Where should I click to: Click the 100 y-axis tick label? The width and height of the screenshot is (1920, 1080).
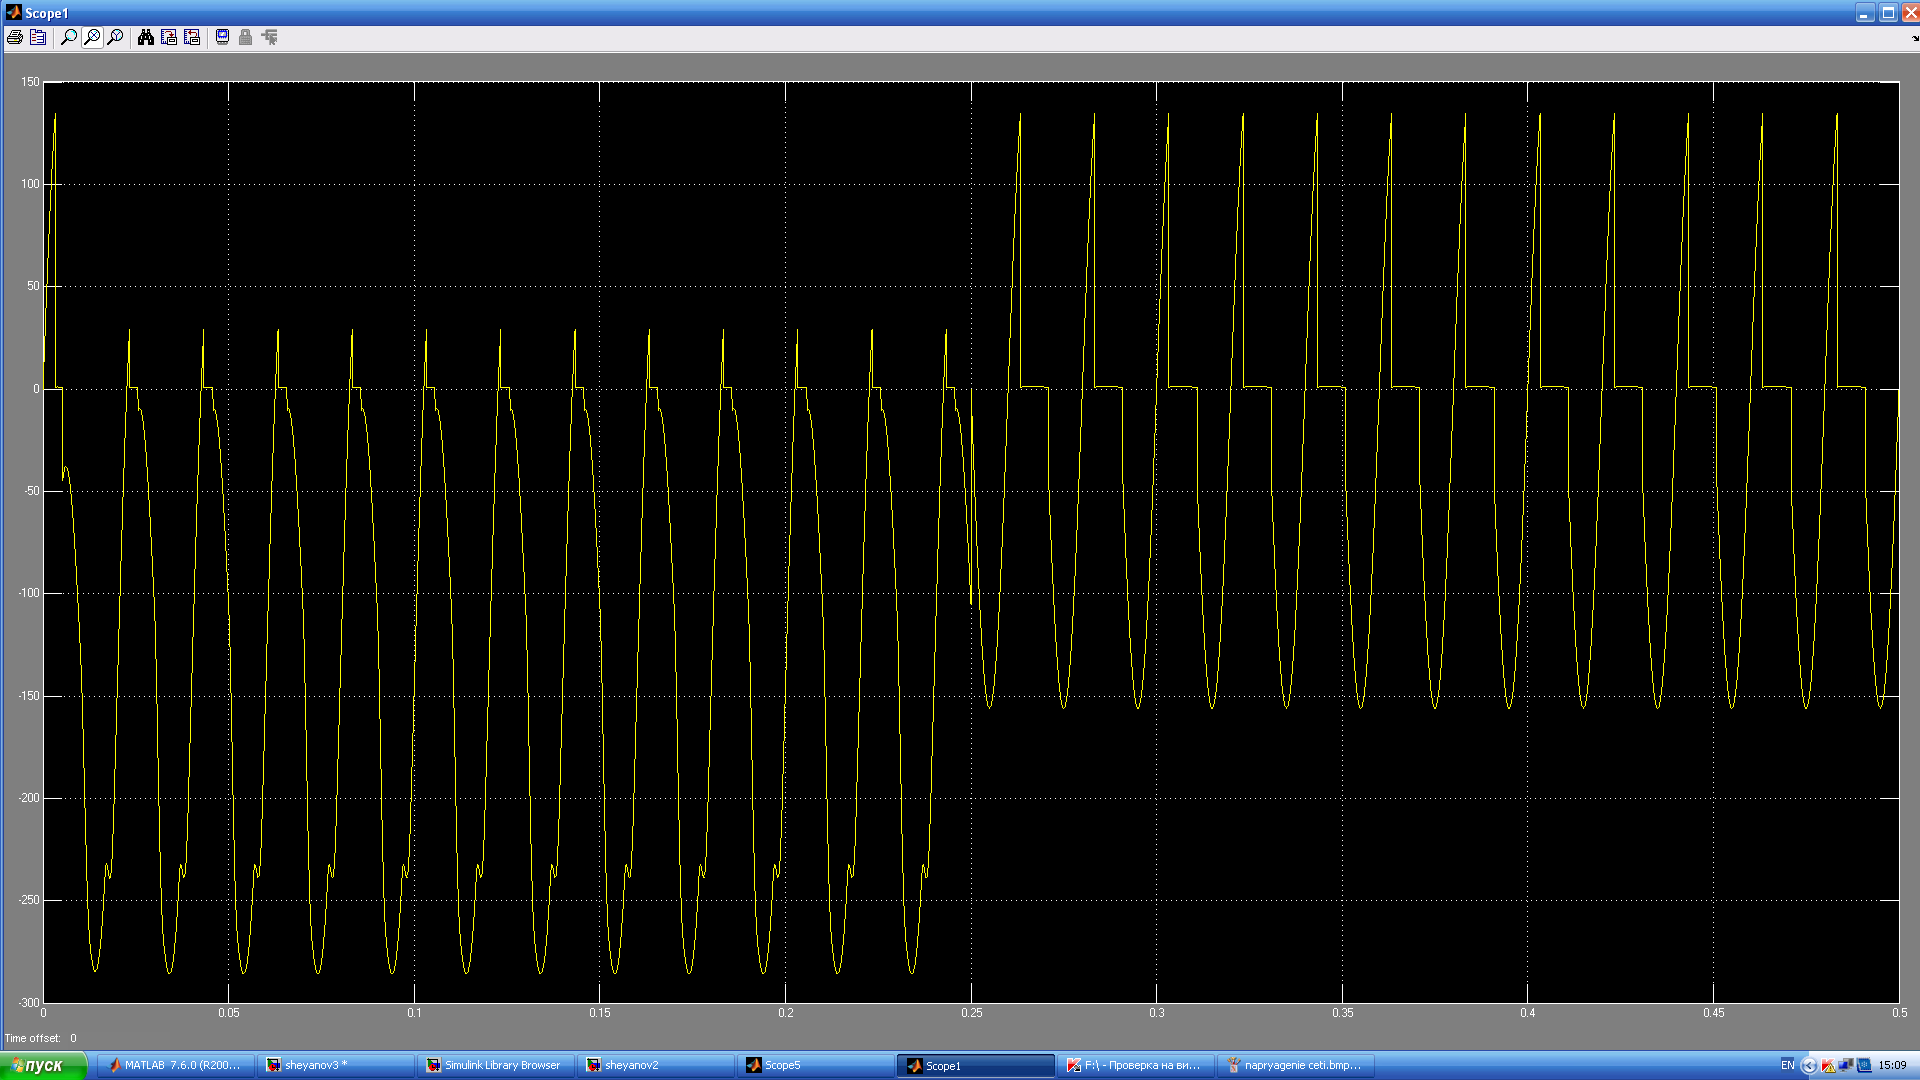click(30, 184)
